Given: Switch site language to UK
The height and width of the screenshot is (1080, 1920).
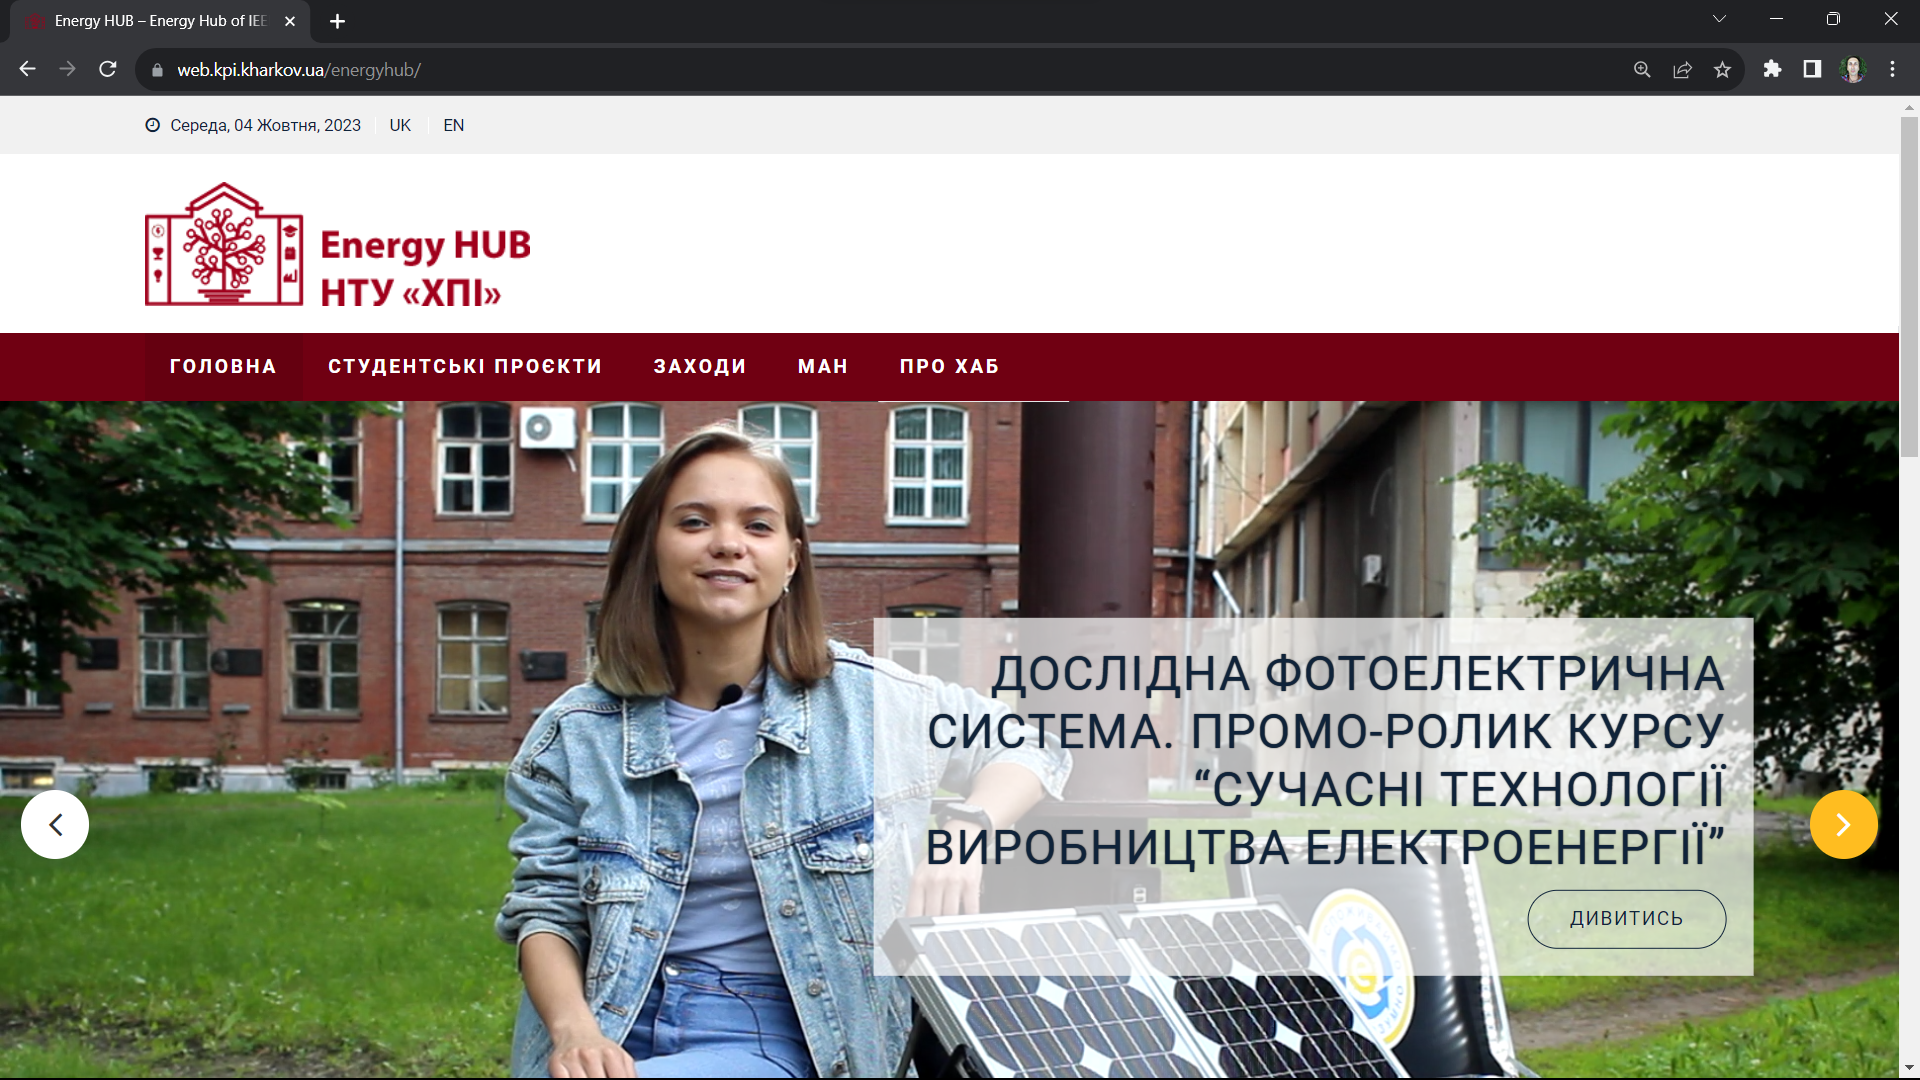Looking at the screenshot, I should pos(400,125).
